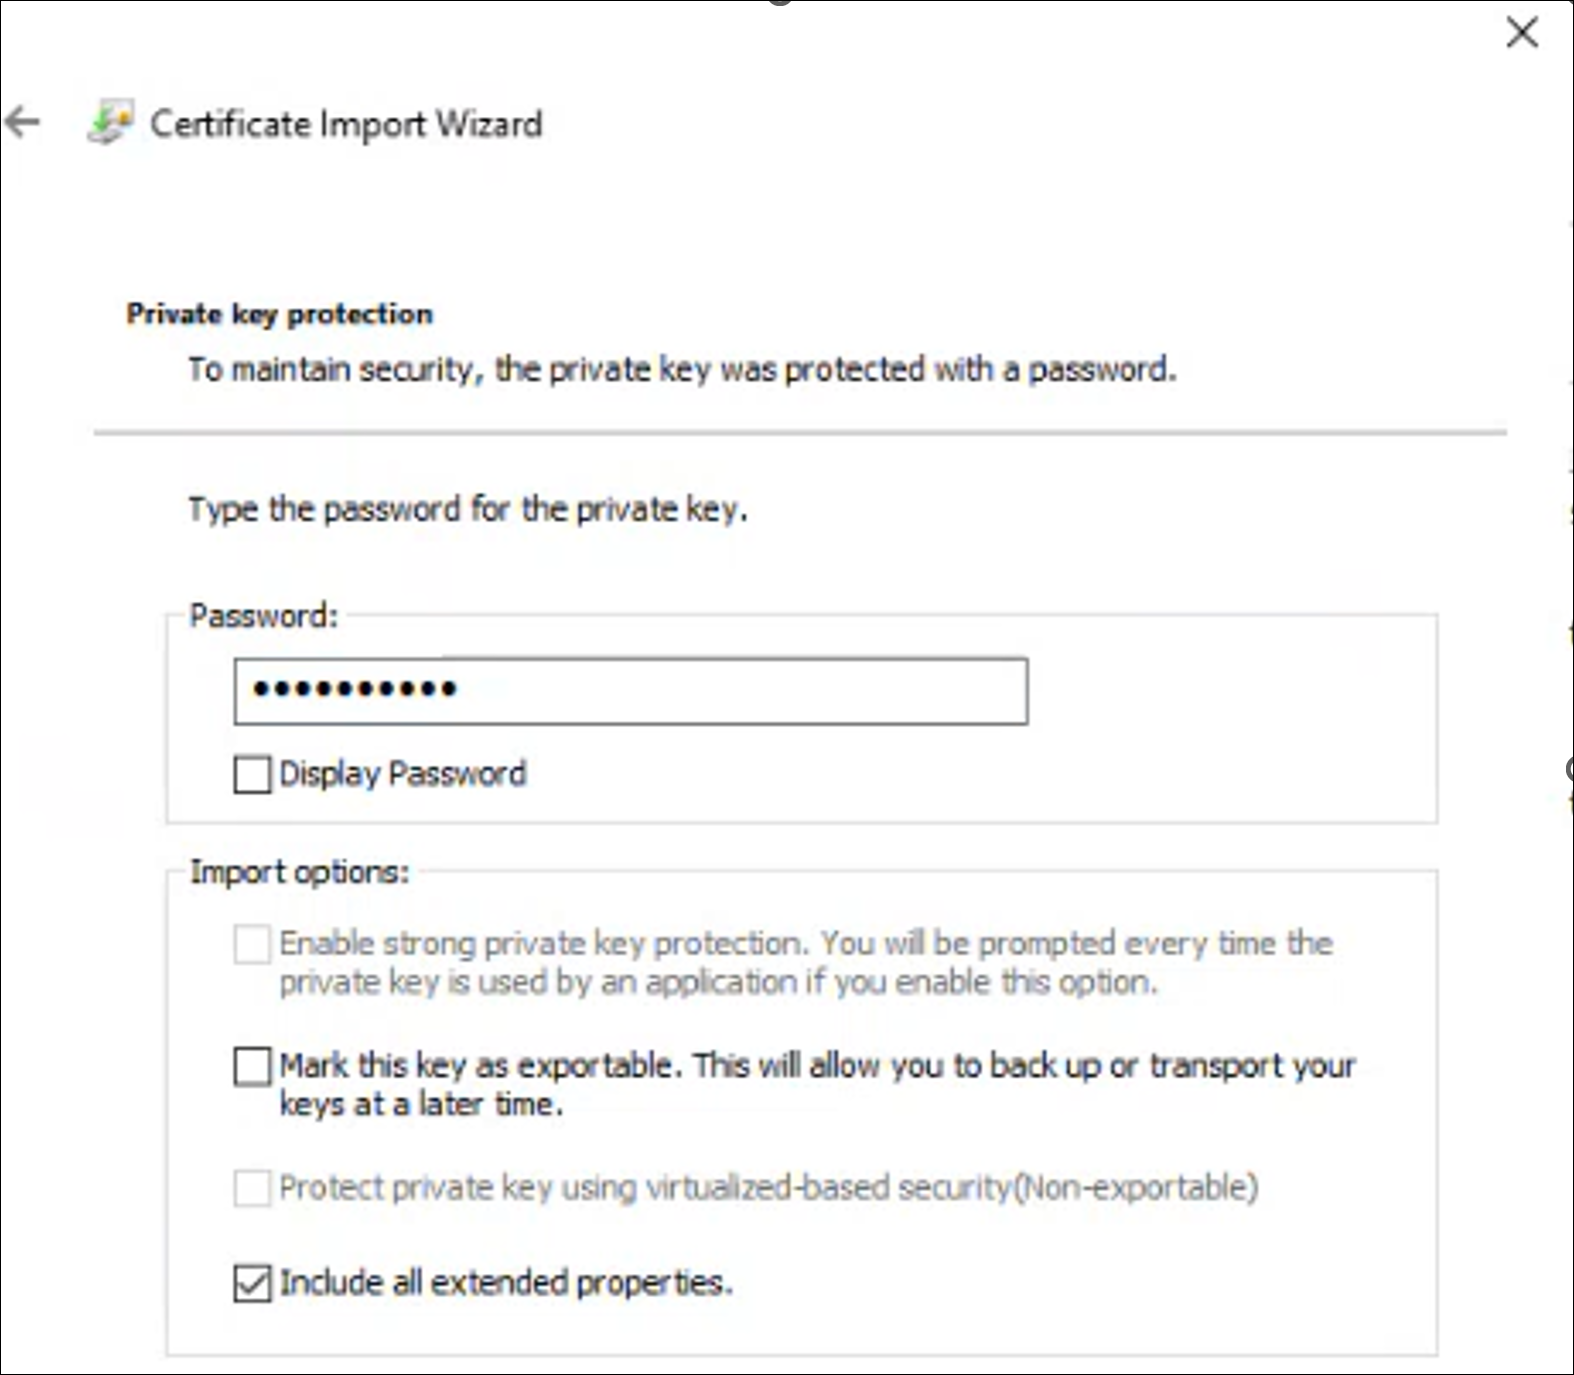Click the "Include all extended properties" label text

point(505,1283)
